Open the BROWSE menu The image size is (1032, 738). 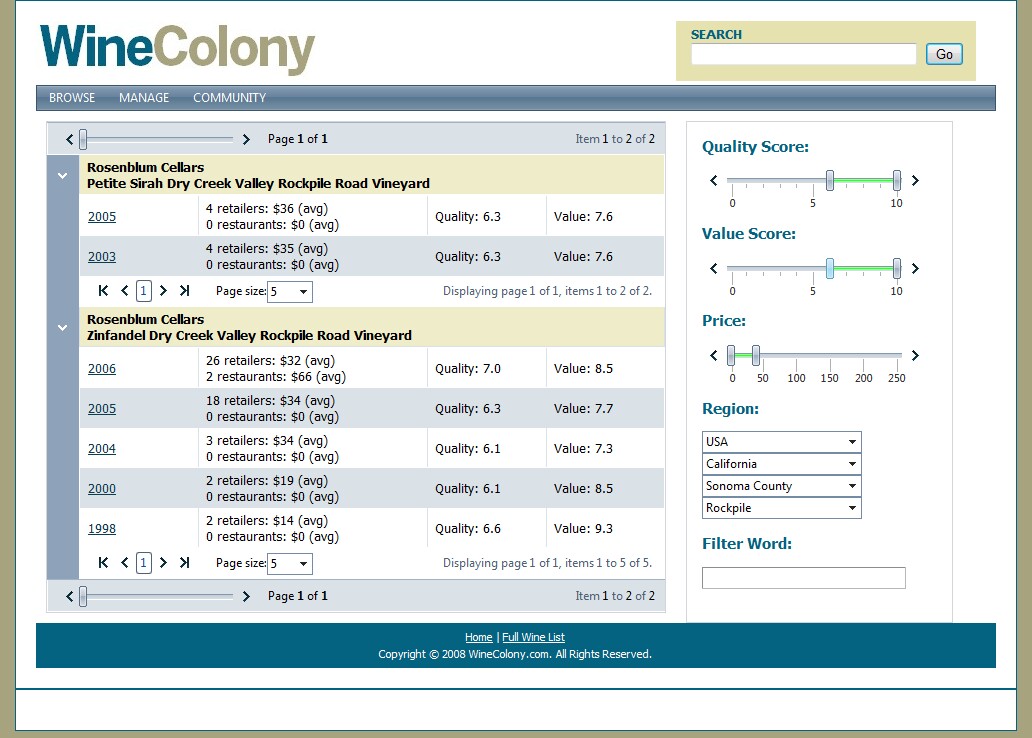72,97
